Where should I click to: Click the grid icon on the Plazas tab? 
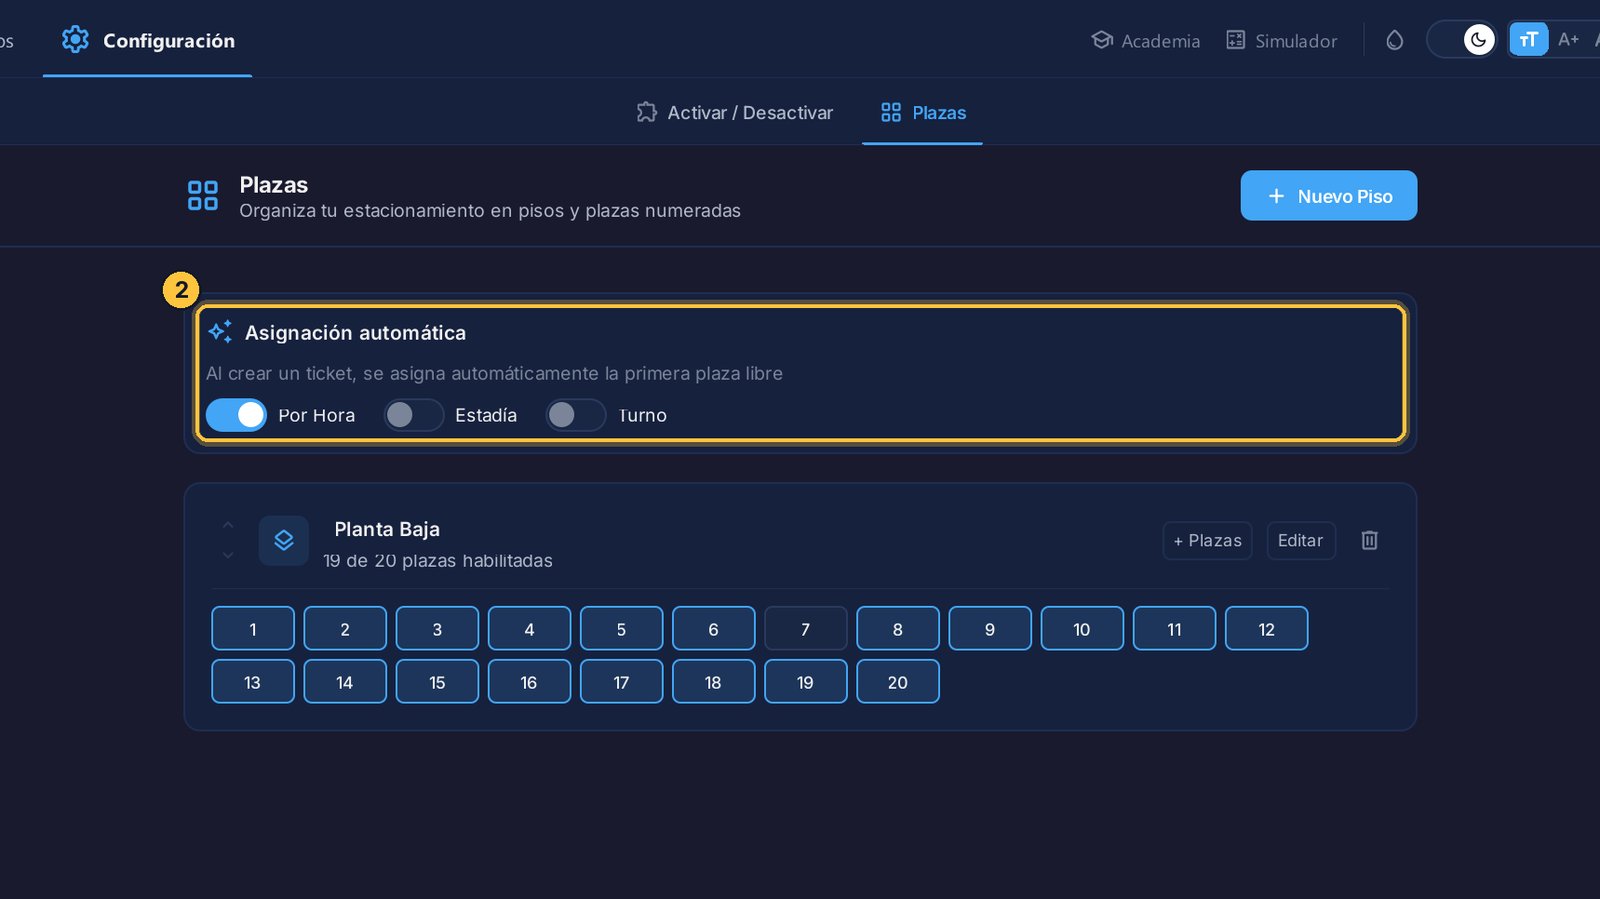(x=891, y=112)
